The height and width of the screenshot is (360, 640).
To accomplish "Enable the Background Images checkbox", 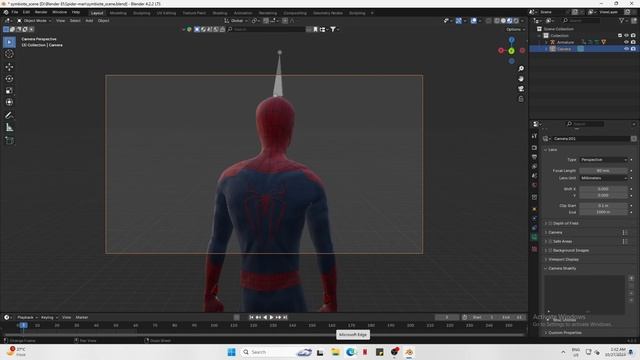I will (550, 250).
